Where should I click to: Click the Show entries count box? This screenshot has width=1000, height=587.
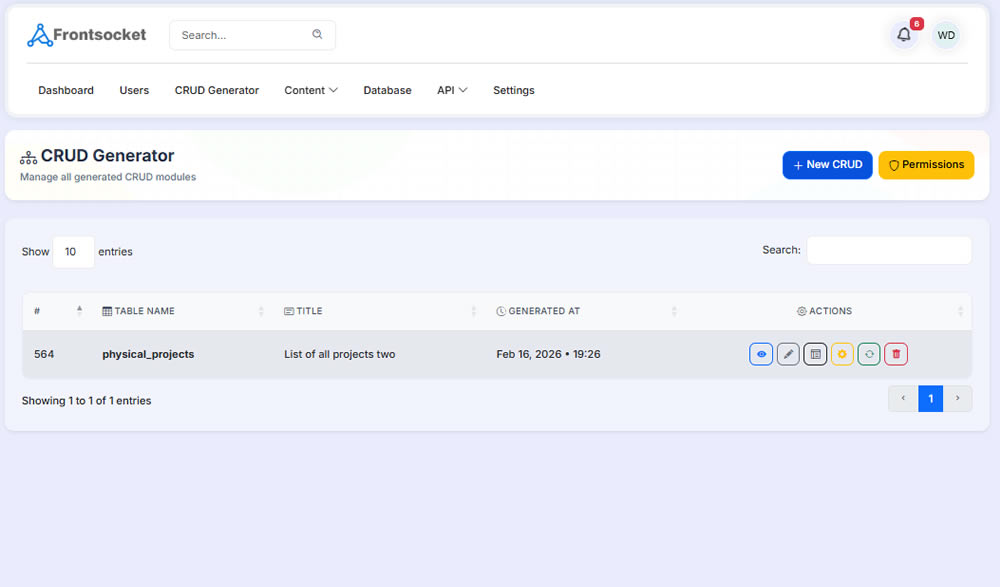tap(73, 252)
